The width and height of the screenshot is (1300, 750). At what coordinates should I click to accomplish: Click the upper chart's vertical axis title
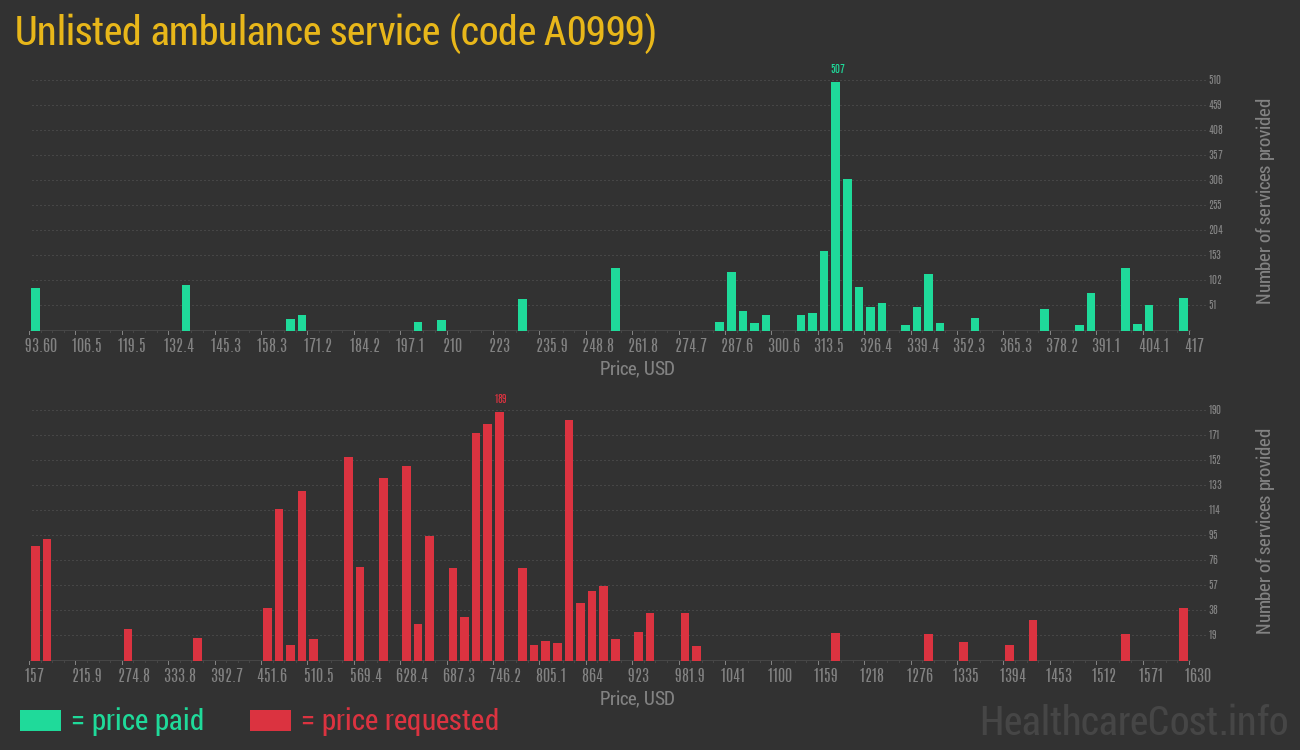coord(1264,201)
